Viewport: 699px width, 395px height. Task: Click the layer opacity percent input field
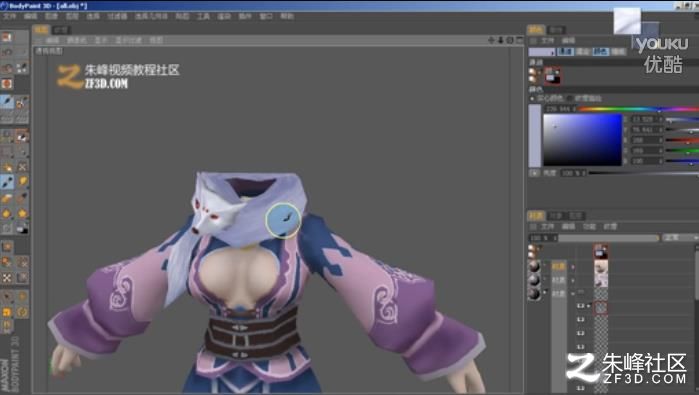coord(543,238)
